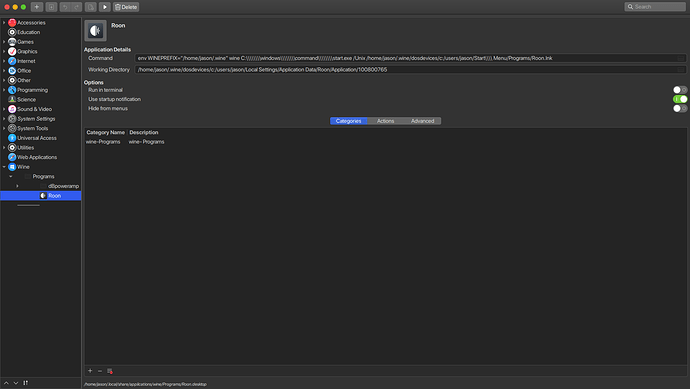Save the launcher with the toolbar save icon
Image resolution: width=690 pixels, height=389 pixels.
tap(51, 7)
